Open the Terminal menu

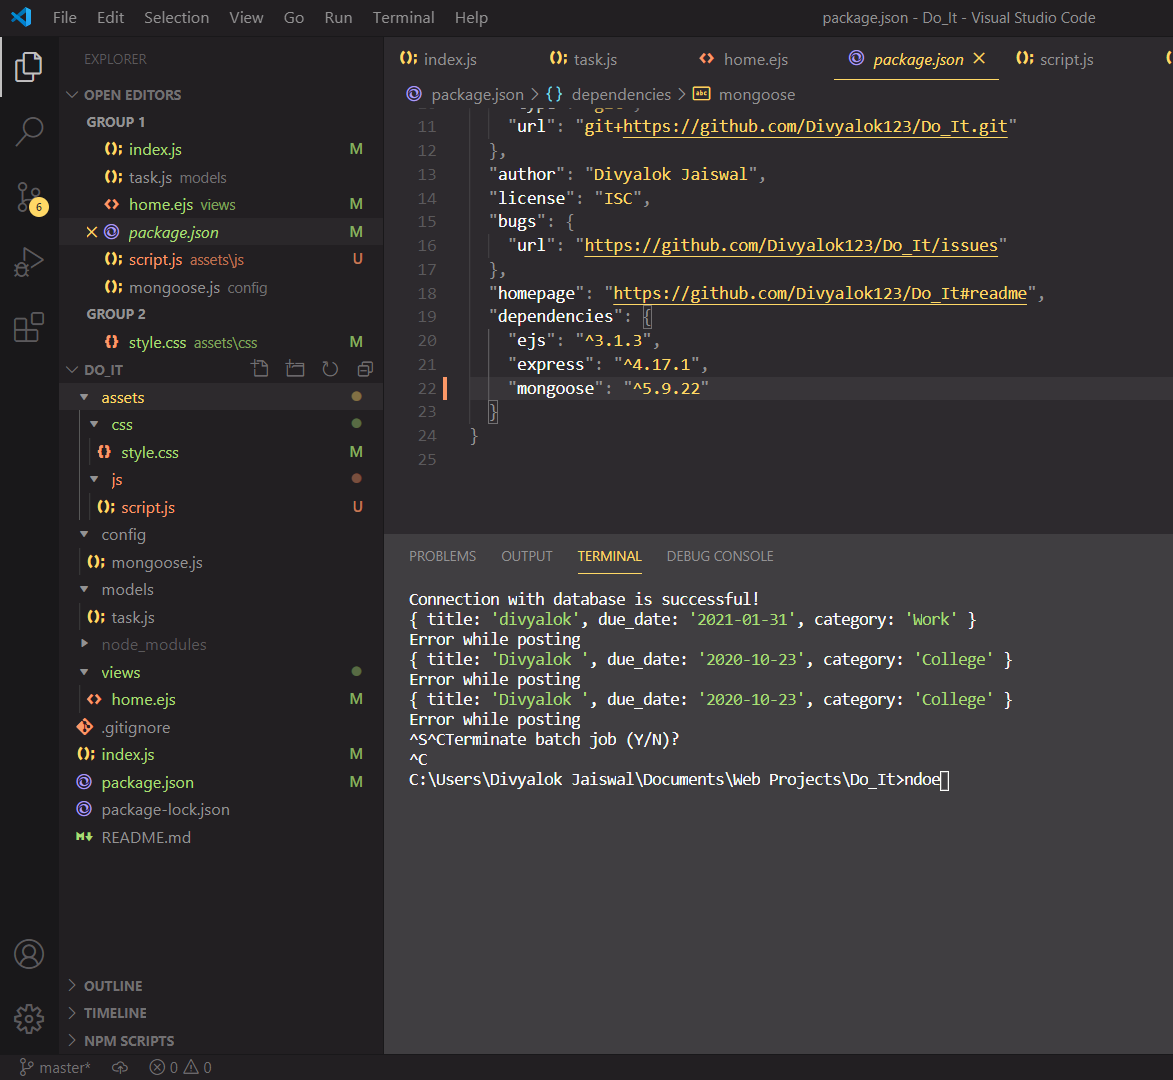pos(403,17)
